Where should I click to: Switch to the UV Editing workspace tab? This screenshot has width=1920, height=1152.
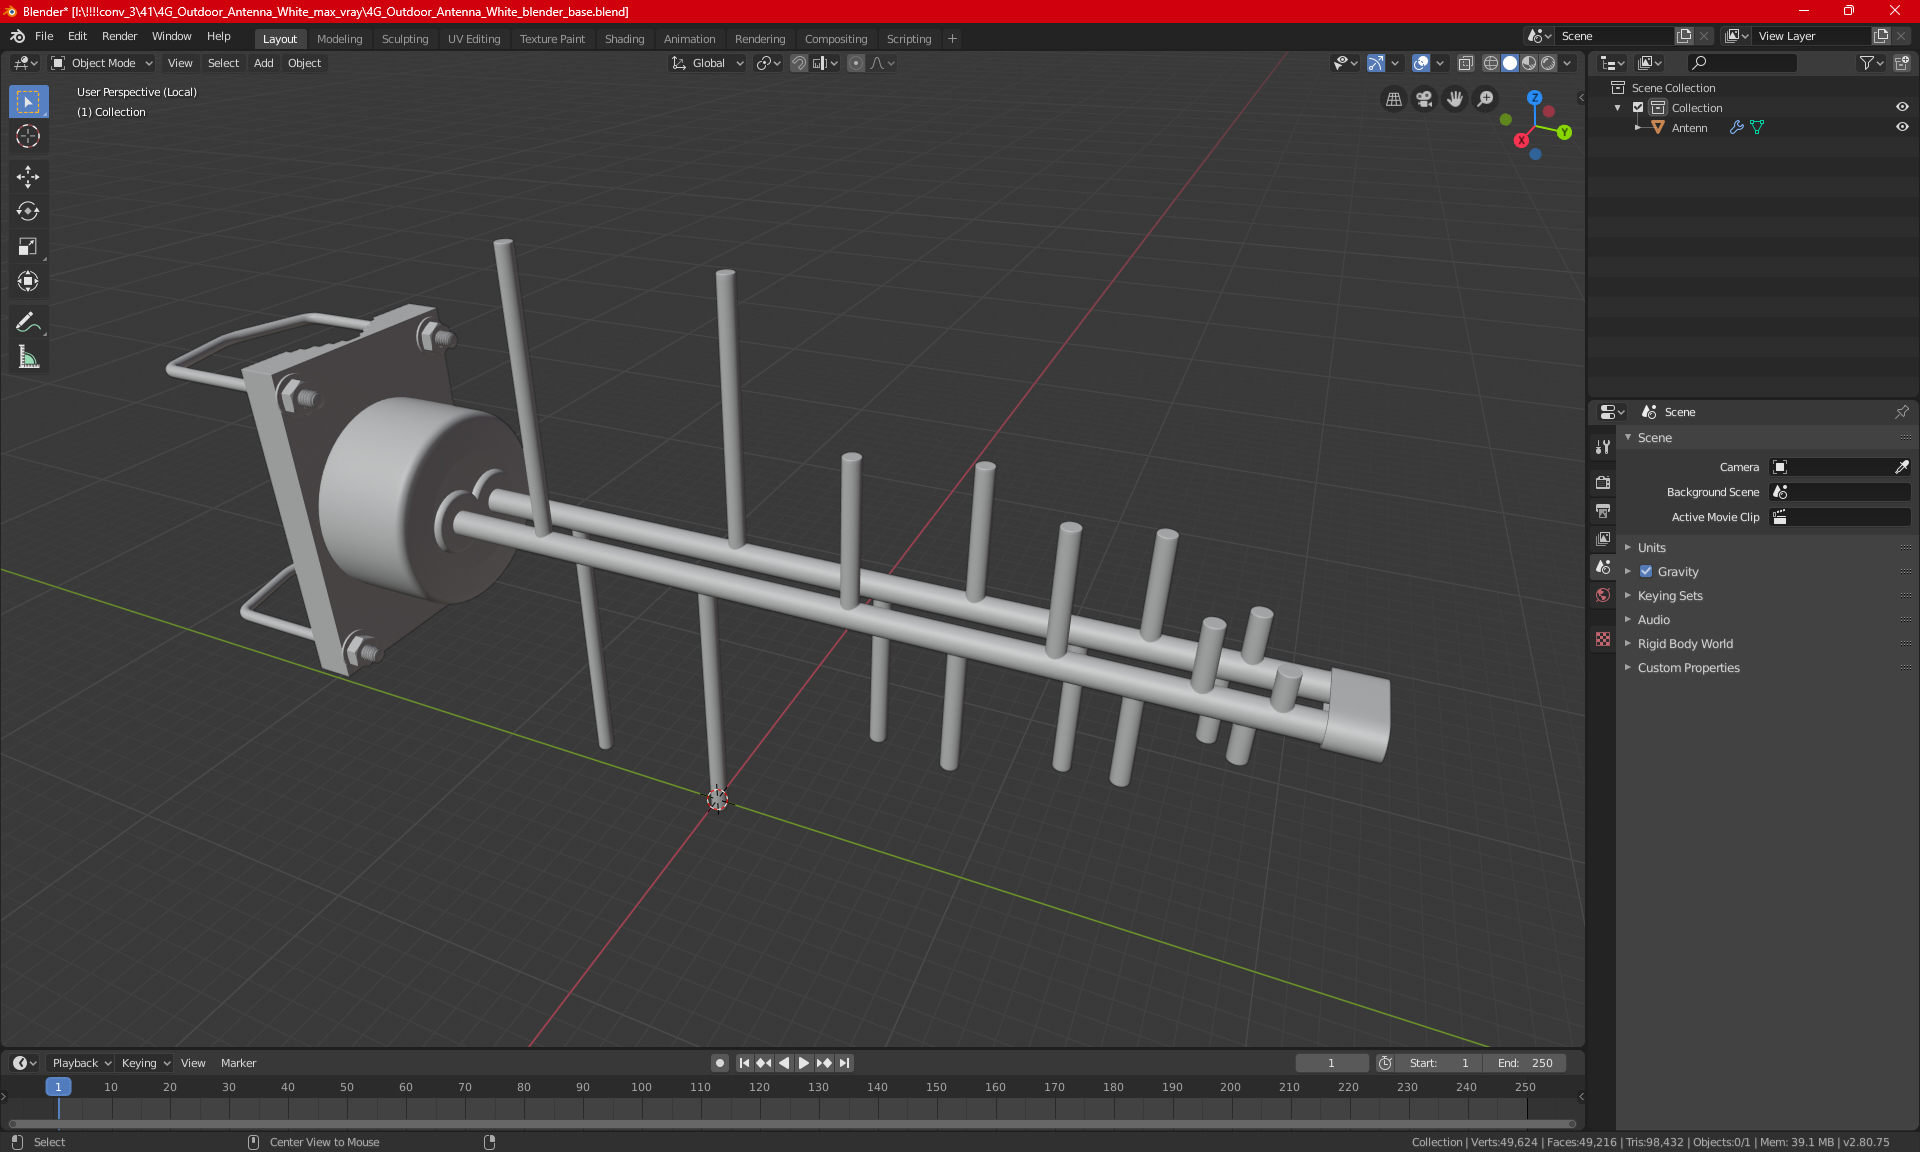pos(474,39)
